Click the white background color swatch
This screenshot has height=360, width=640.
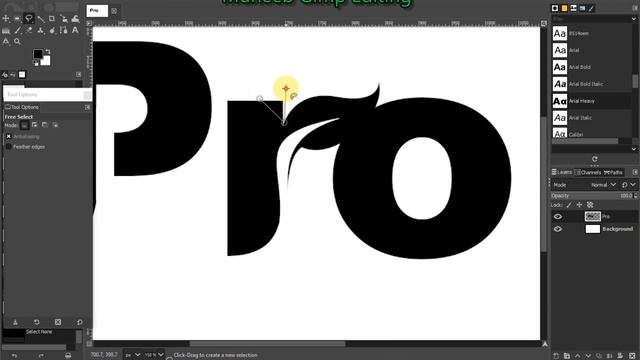(46, 61)
